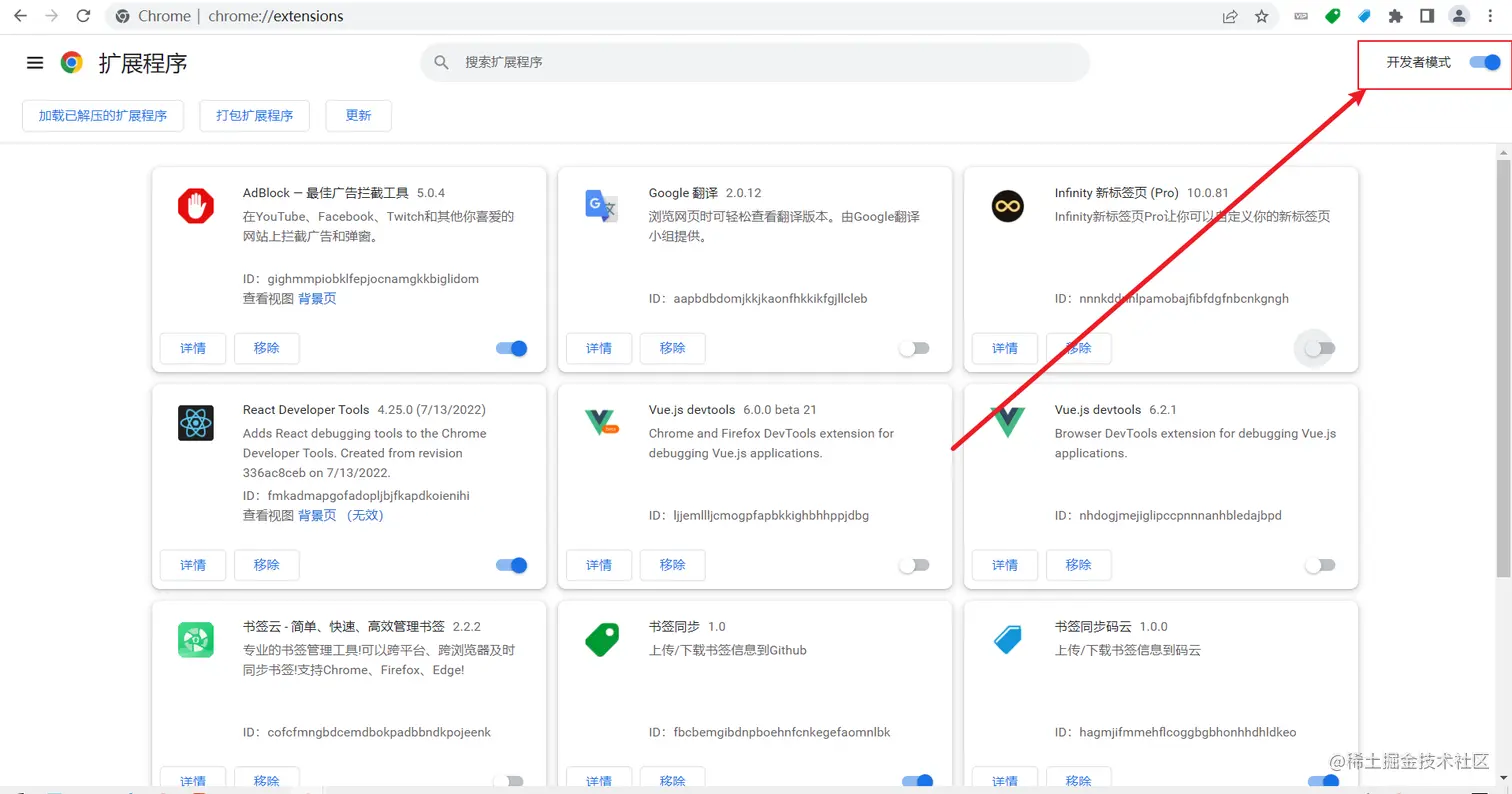Click the magnifier icon in the search box
Viewport: 1512px width, 794px height.
coord(441,62)
